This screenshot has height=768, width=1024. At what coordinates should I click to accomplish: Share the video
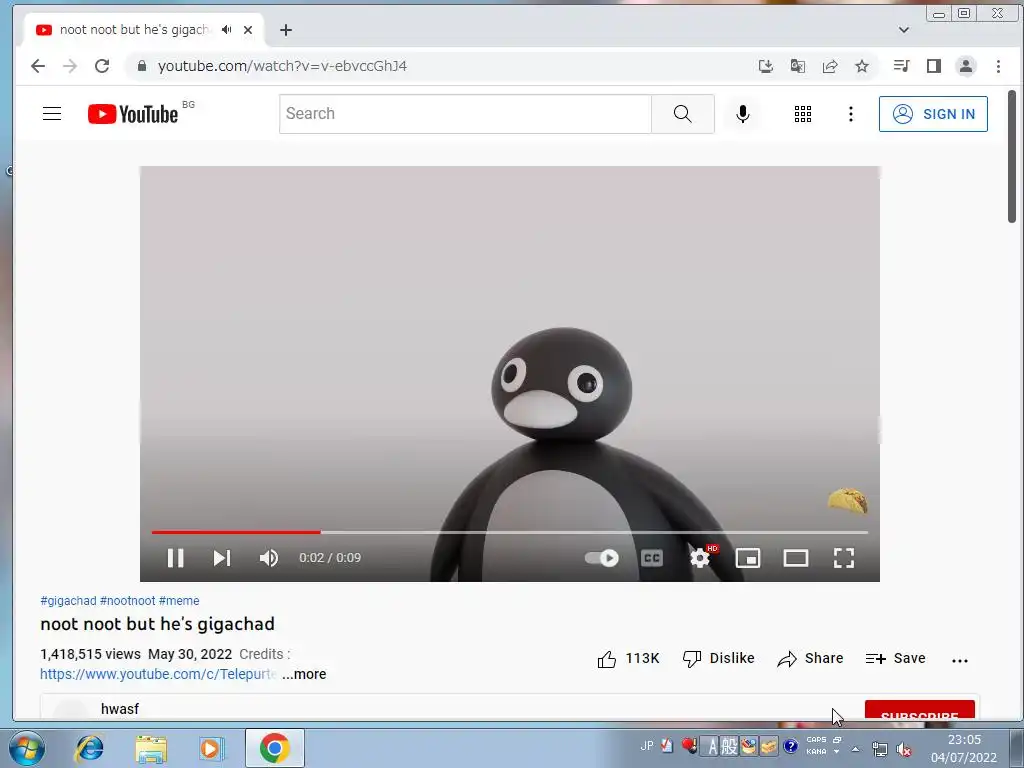click(x=810, y=658)
